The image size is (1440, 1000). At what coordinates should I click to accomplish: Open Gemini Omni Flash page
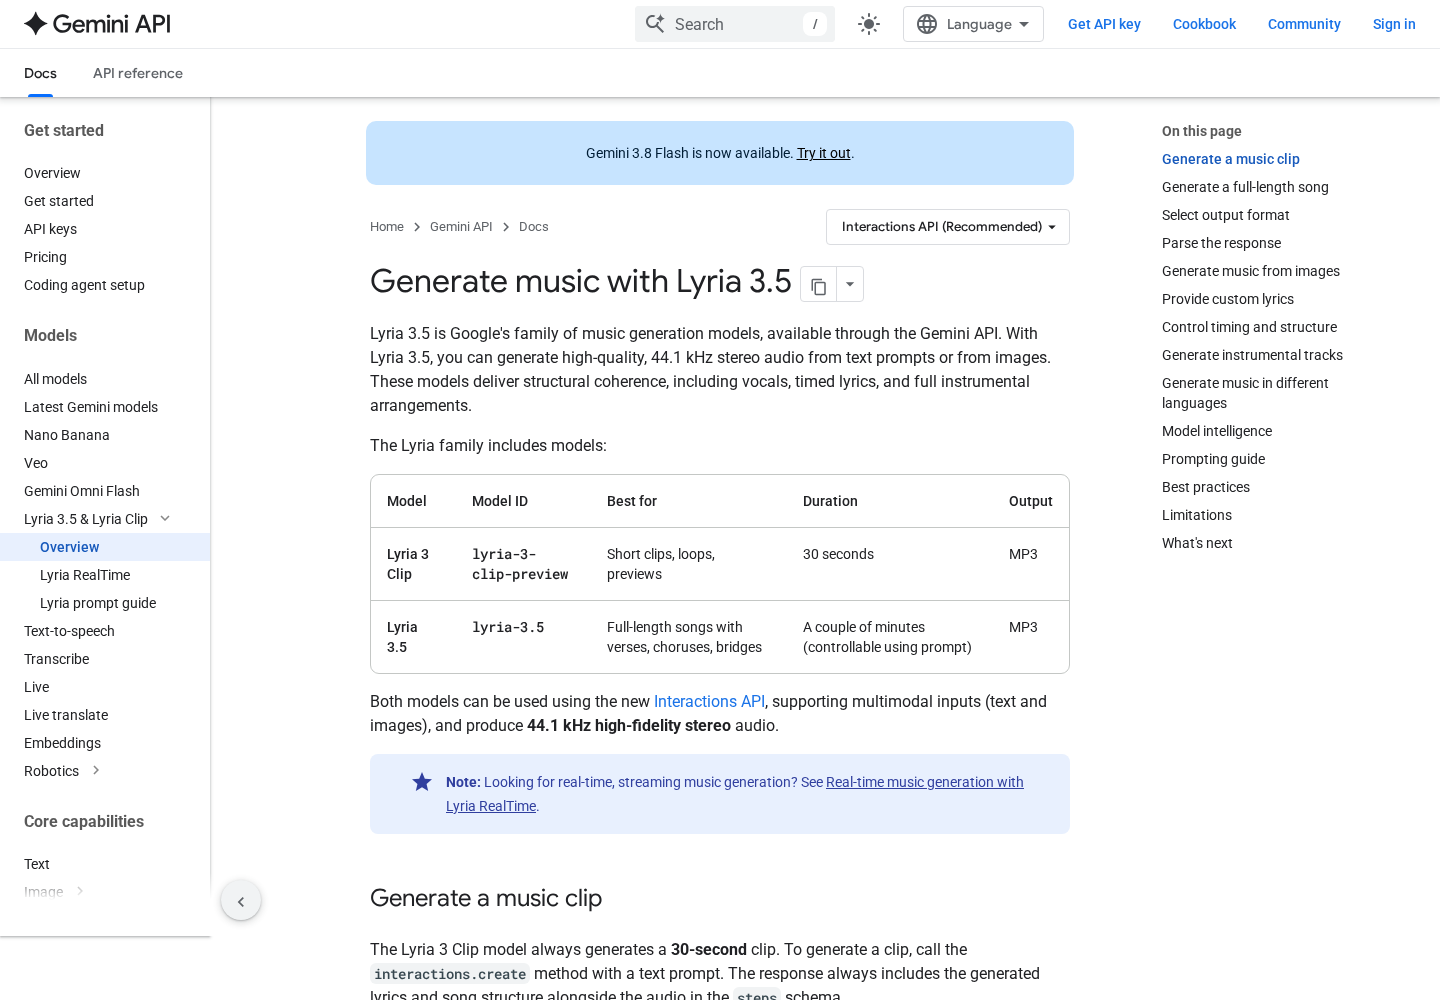(x=82, y=491)
